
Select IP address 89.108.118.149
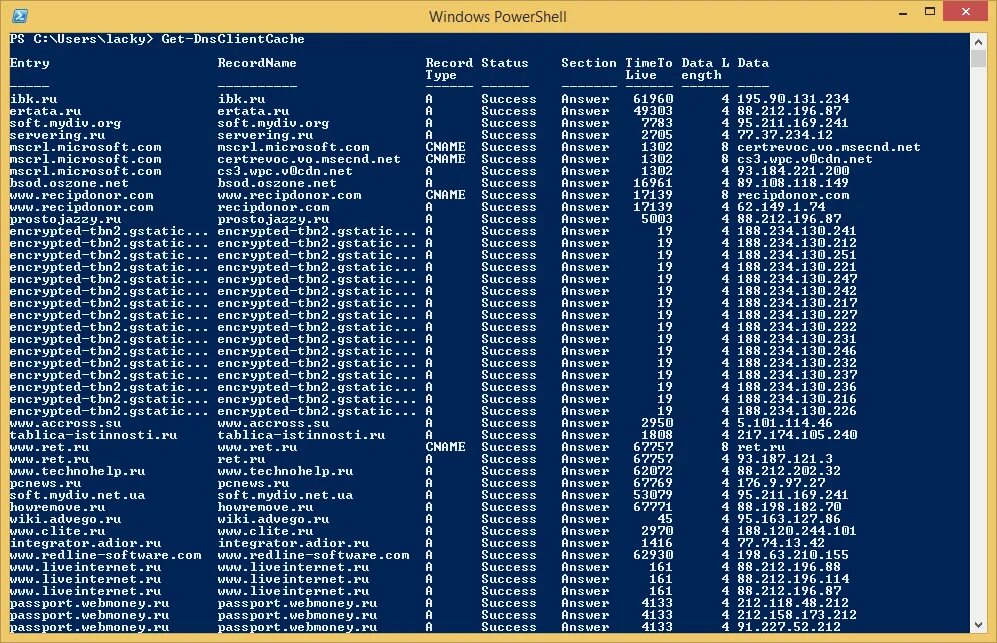point(793,183)
